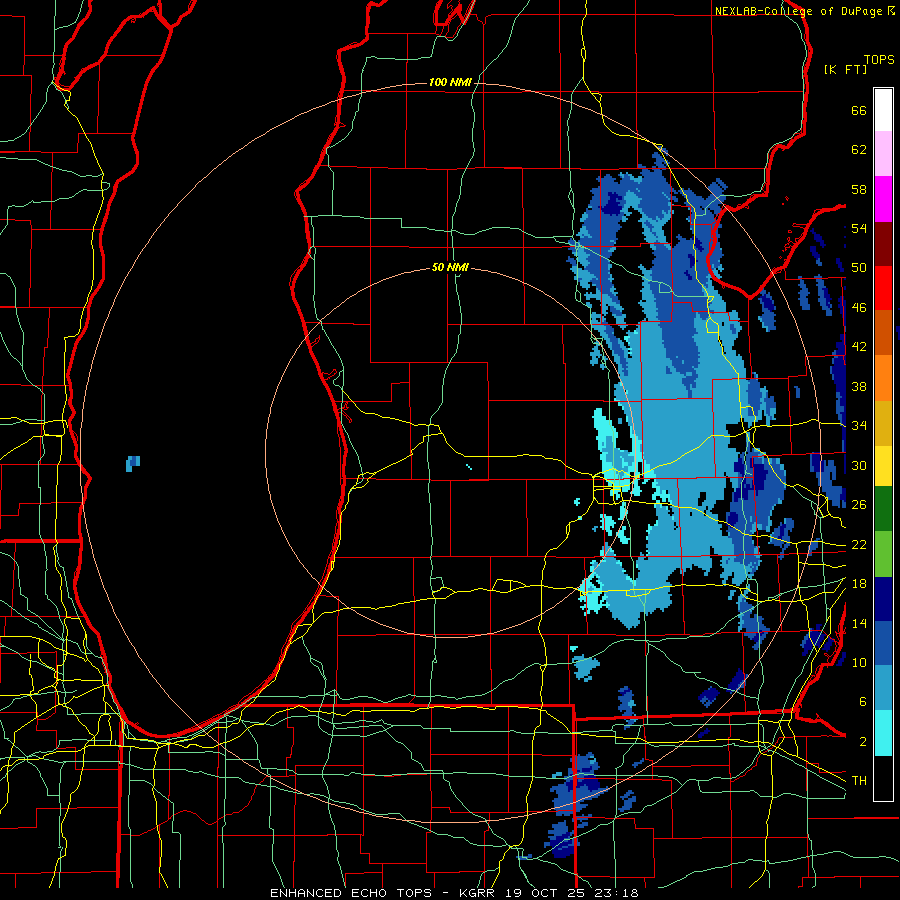Click the TH threshold legend label
Image resolution: width=900 pixels, height=900 pixels.
point(859,781)
